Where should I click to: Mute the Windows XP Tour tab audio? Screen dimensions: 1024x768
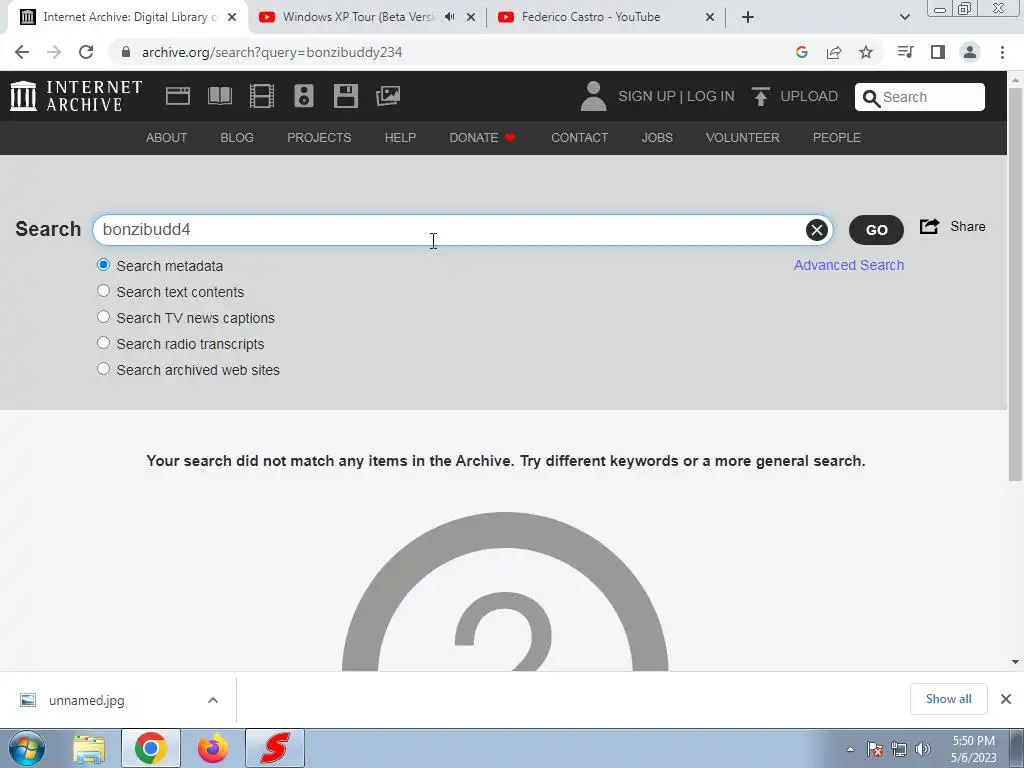tap(449, 17)
